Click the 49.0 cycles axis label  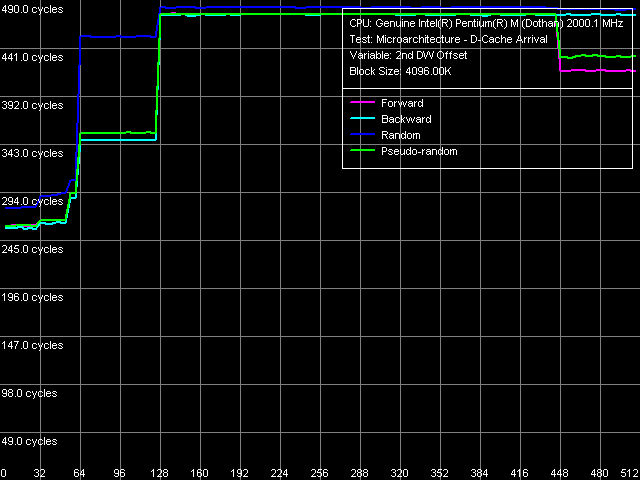point(29,442)
